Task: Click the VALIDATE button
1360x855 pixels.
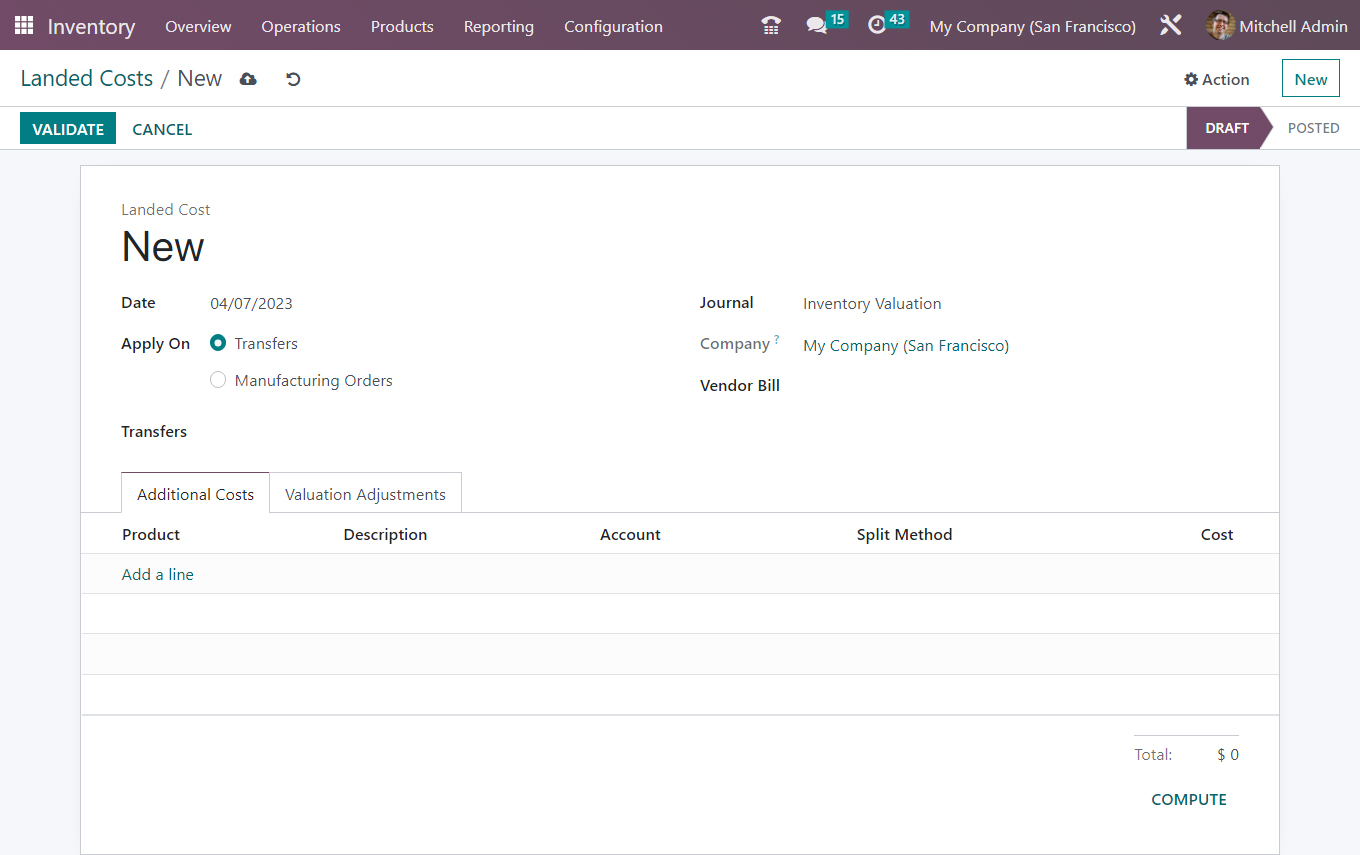Action: 67,128
